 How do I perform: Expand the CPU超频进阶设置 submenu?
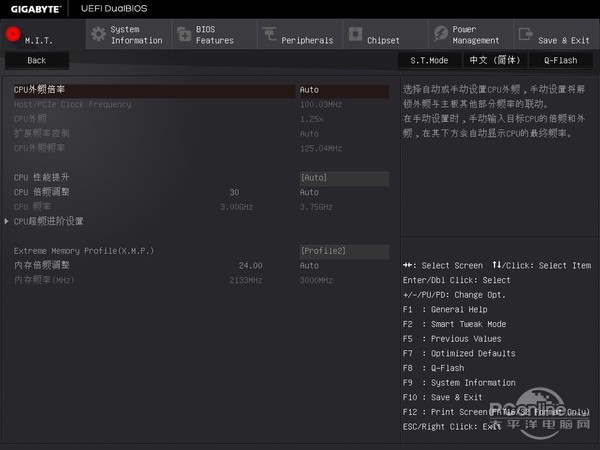pos(48,221)
